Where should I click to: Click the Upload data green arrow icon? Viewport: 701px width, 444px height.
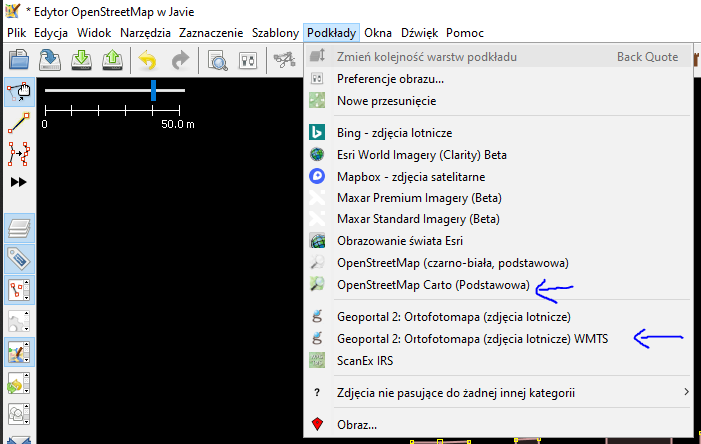(x=112, y=59)
